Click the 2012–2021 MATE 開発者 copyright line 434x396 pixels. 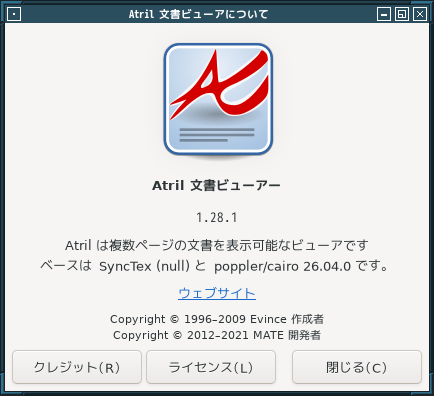coord(217,335)
